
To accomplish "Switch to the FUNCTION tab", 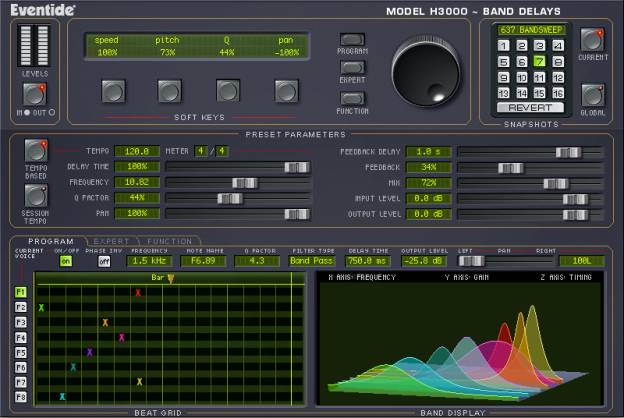I will pos(170,241).
